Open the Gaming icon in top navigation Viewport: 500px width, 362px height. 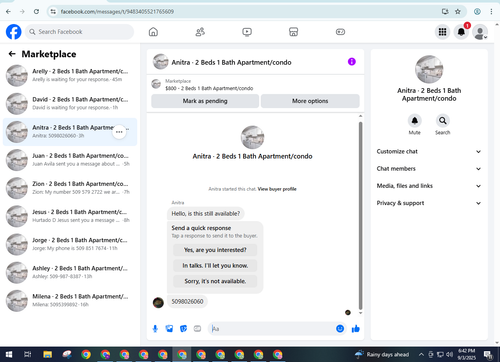340,32
